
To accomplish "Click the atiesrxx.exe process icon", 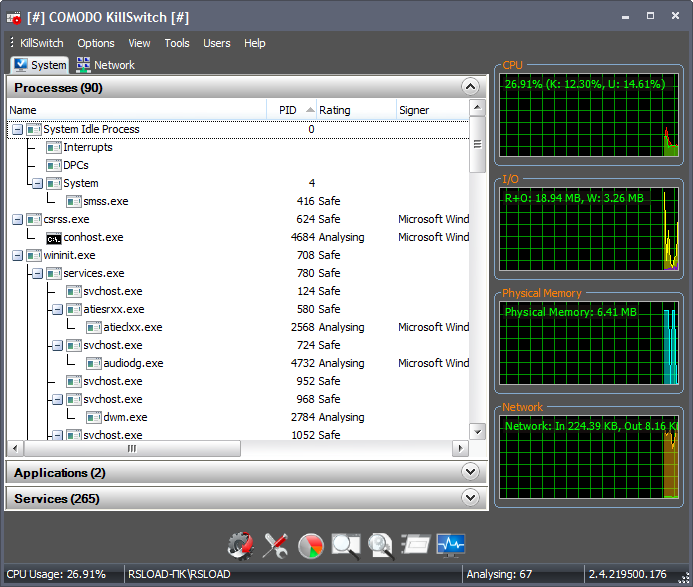I will pos(74,309).
